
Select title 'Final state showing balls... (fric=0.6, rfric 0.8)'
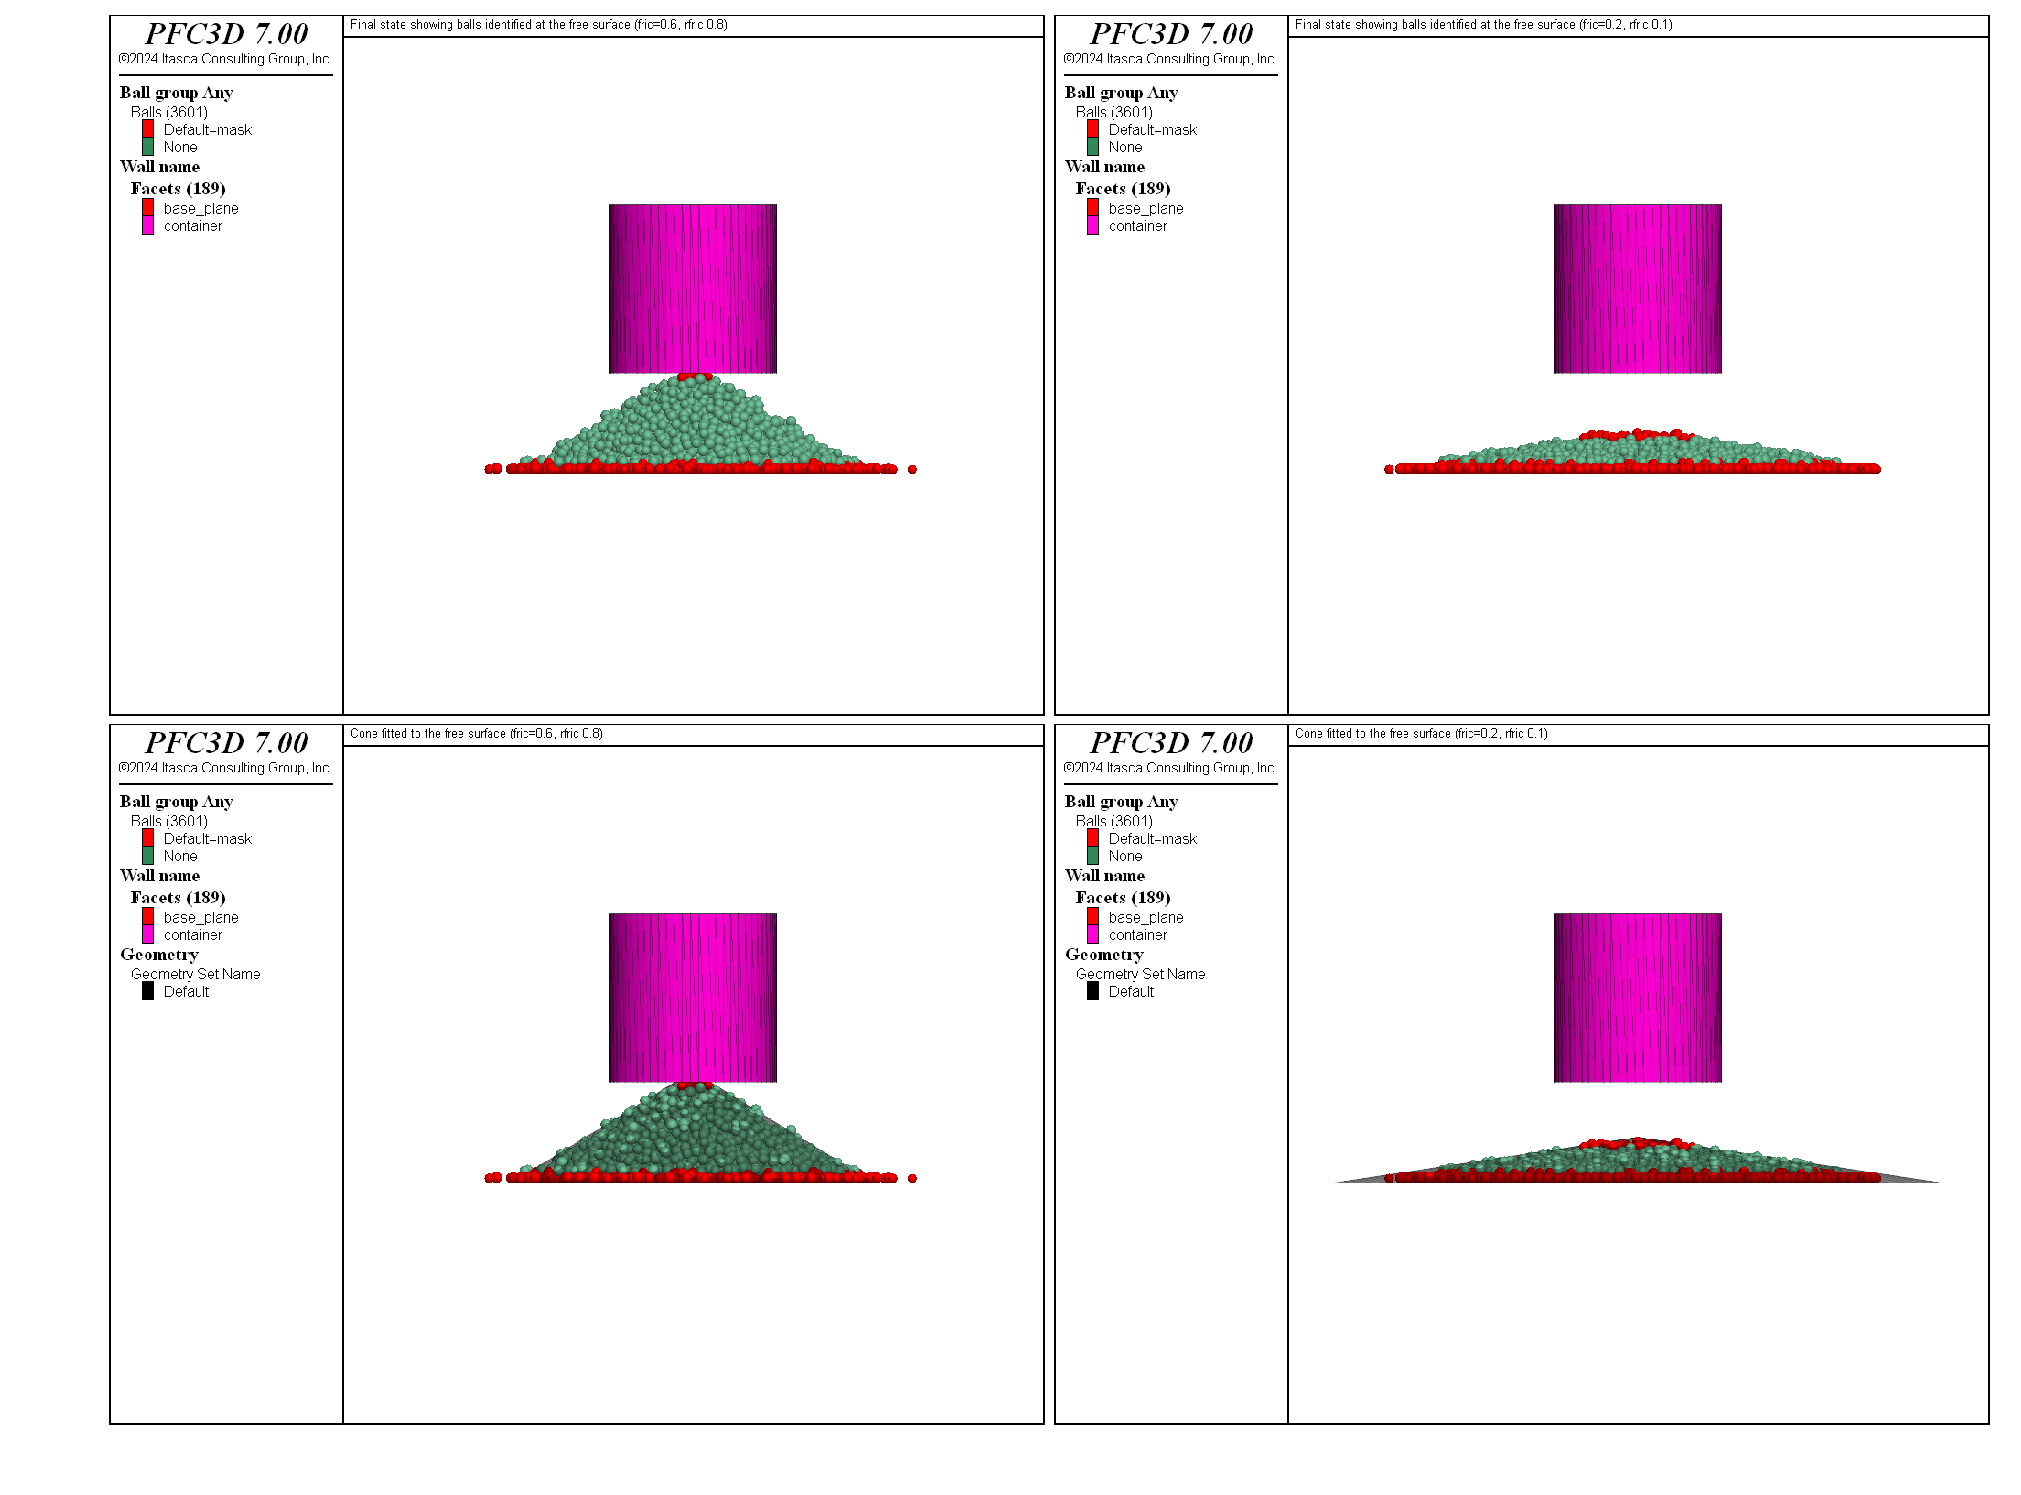pyautogui.click(x=539, y=25)
